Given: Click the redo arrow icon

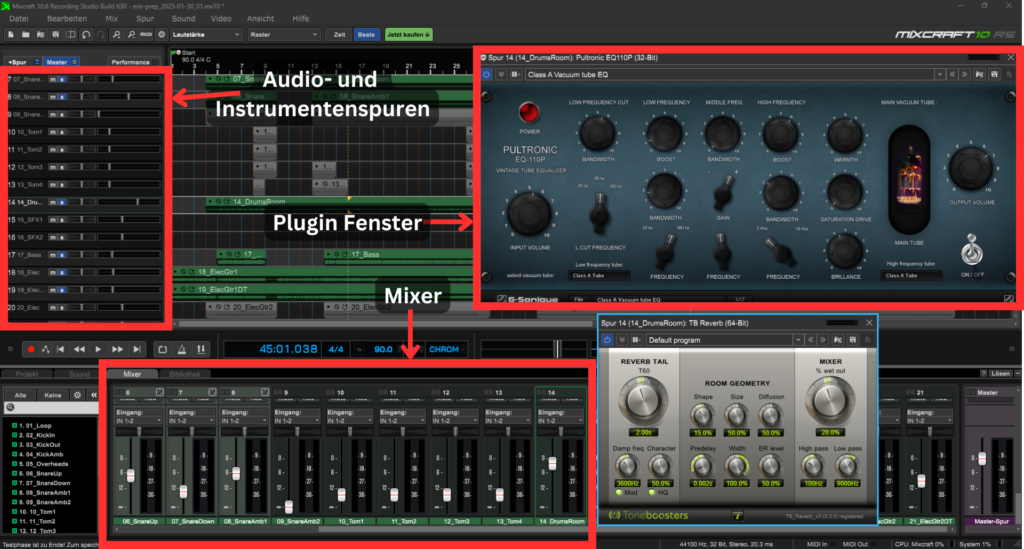Looking at the screenshot, I should 101,35.
